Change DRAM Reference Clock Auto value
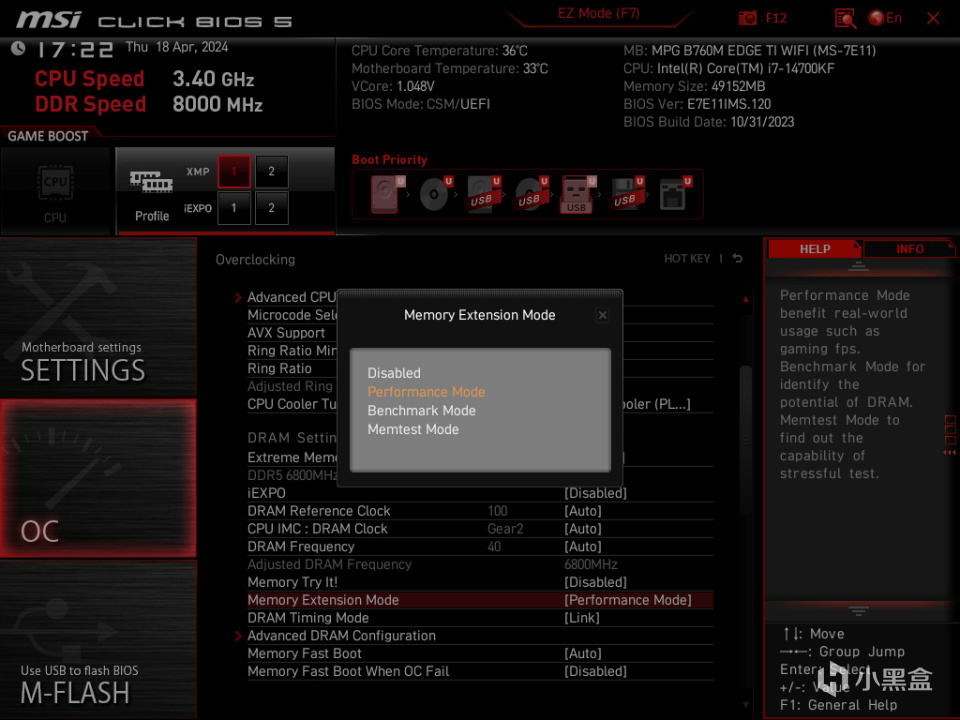This screenshot has height=720, width=960. pos(583,511)
